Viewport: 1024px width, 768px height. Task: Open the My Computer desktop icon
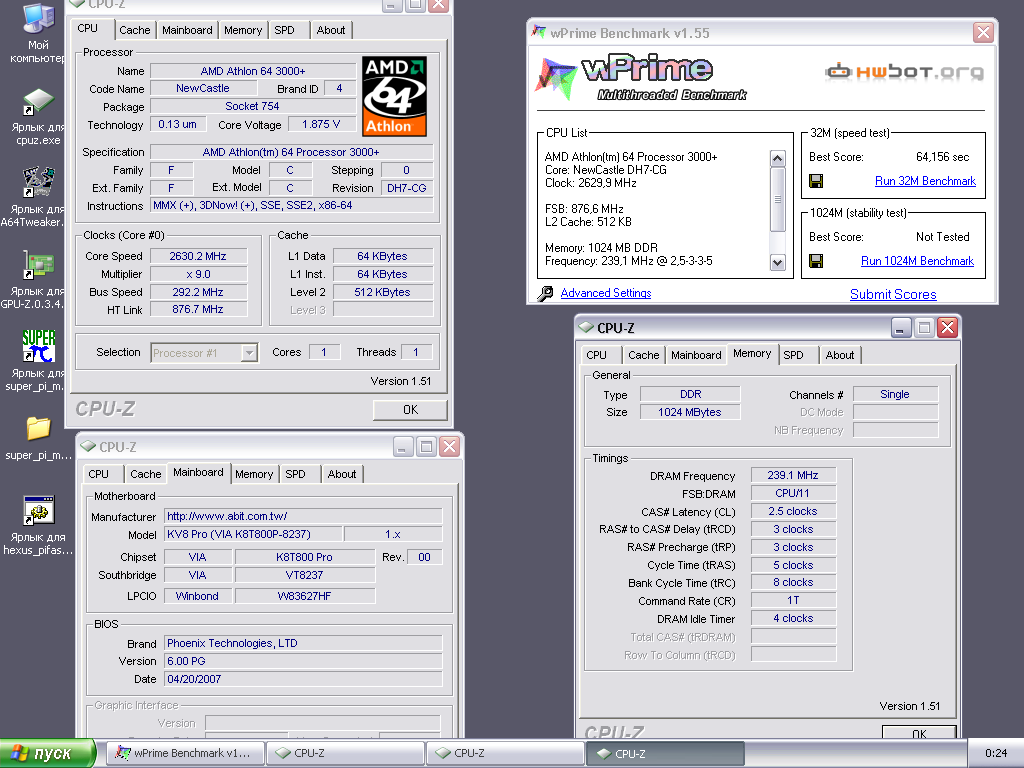pos(38,17)
